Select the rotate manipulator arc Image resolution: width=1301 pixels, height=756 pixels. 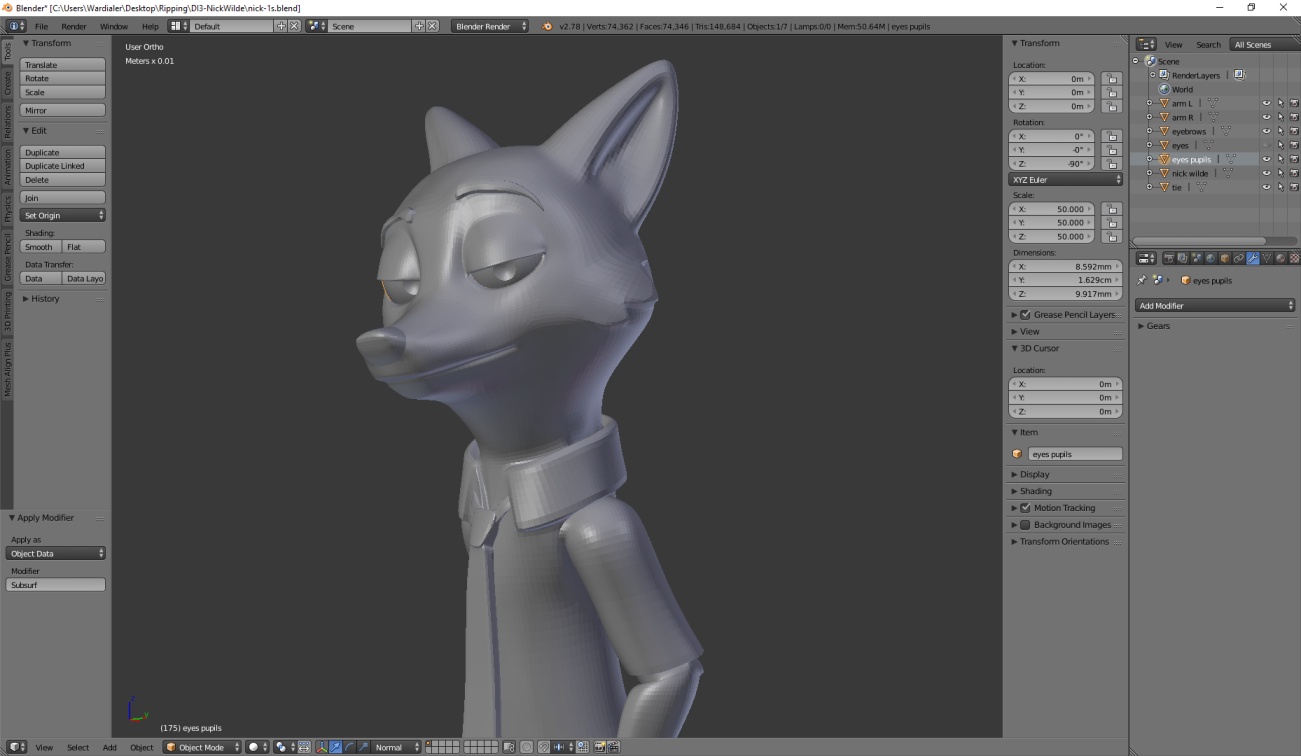click(349, 747)
